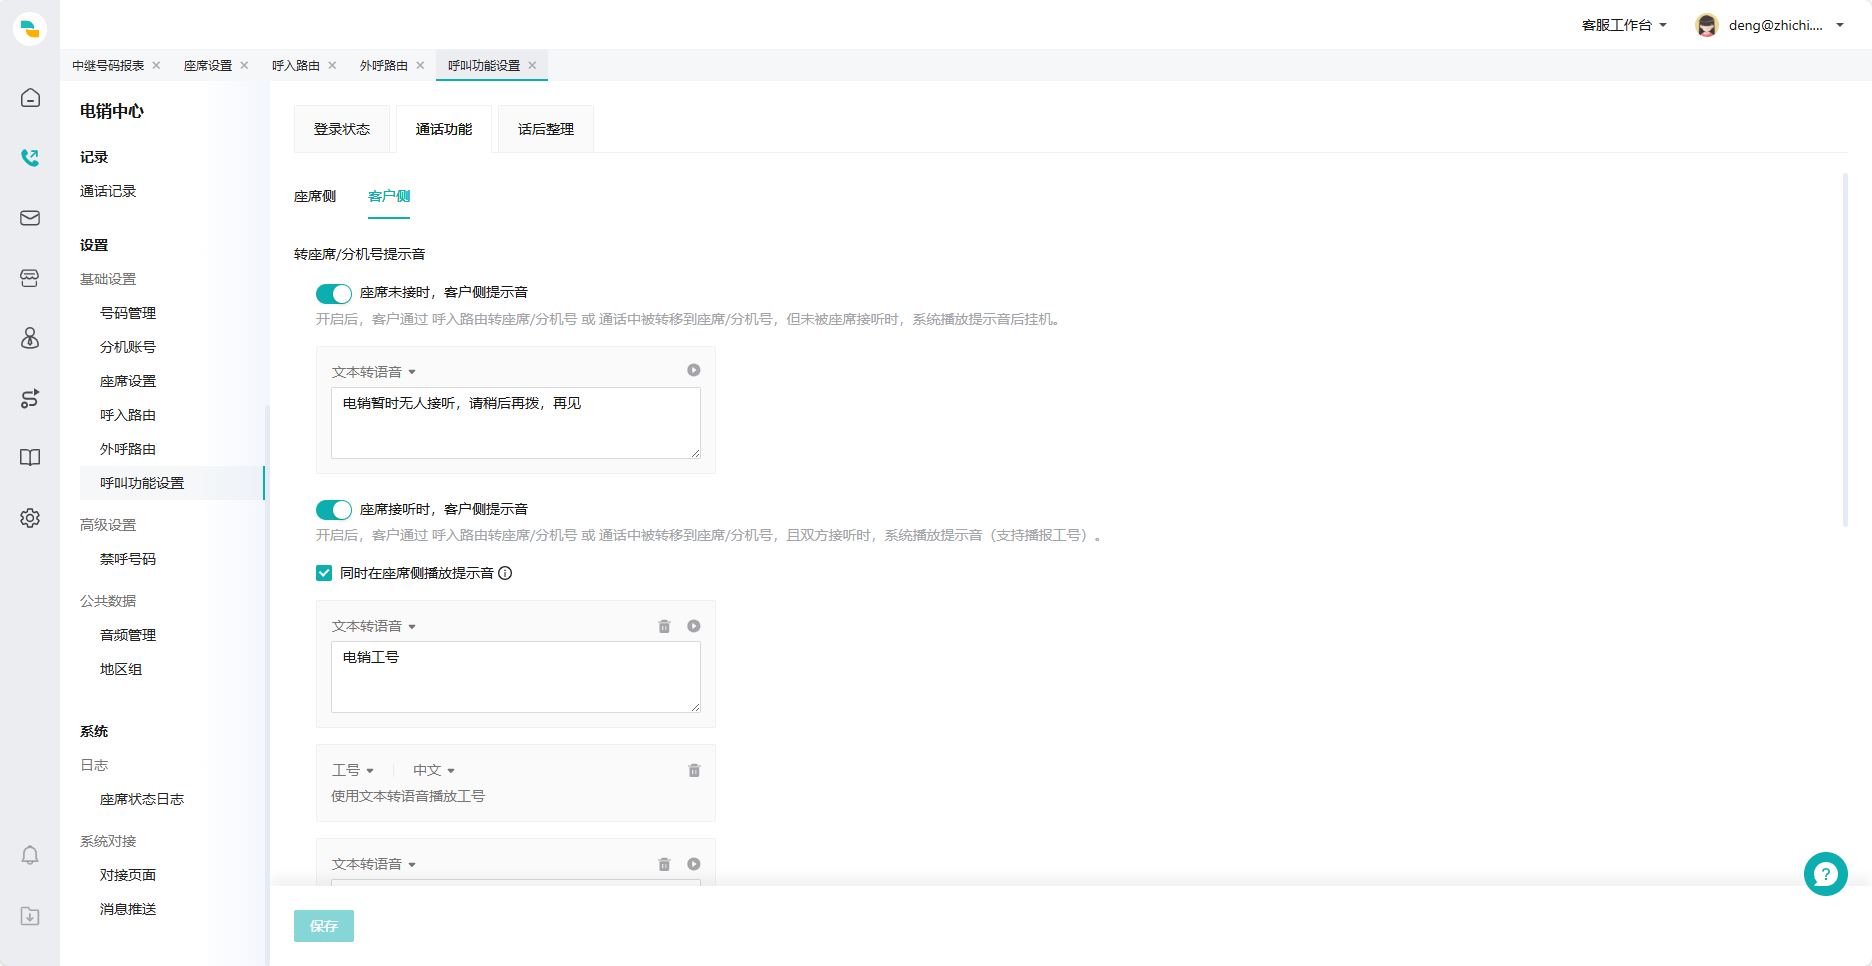Click the help question mark bubble
1872x966 pixels.
[x=1825, y=874]
